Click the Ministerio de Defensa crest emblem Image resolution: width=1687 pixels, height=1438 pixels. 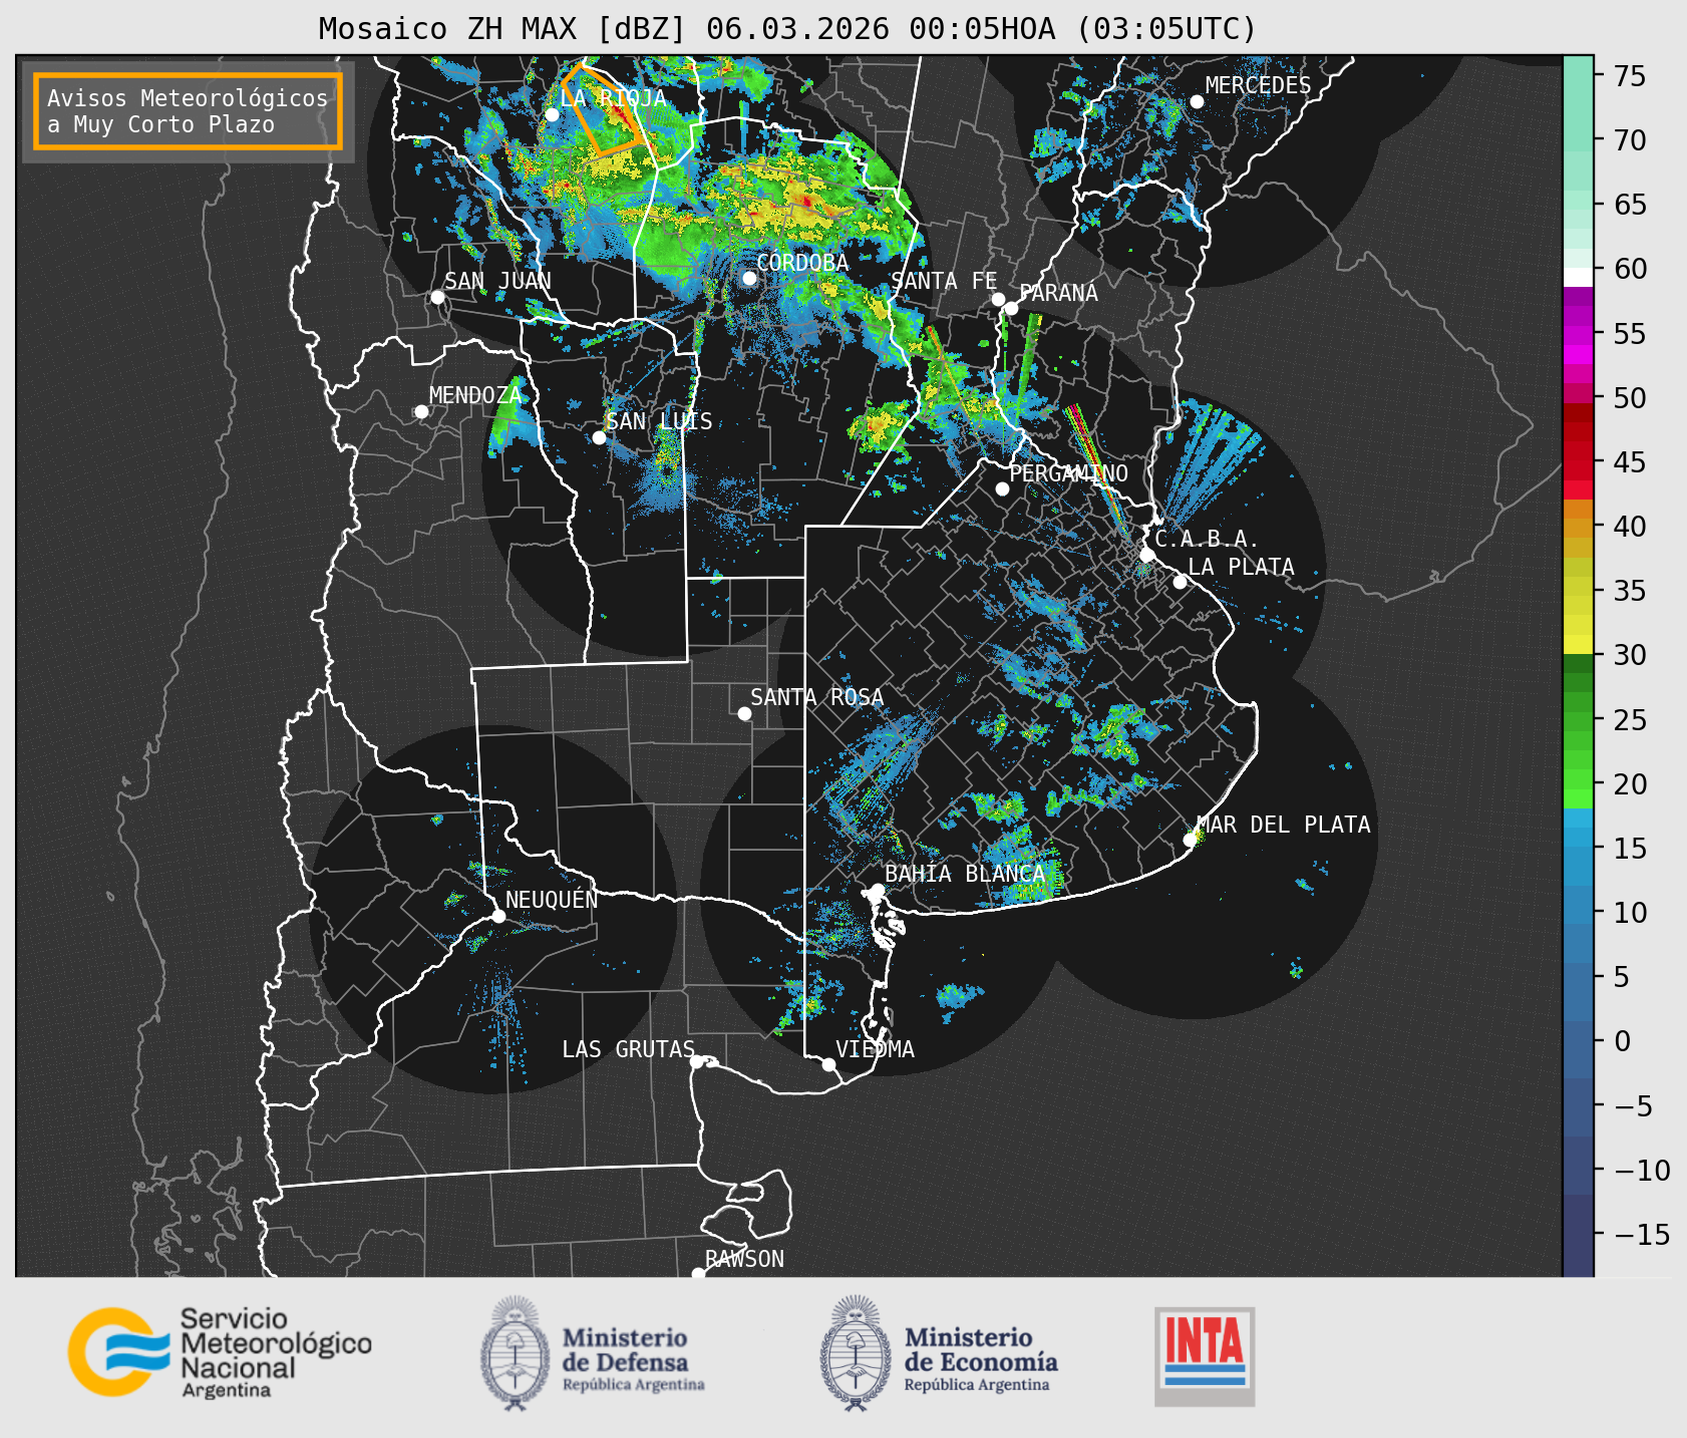point(515,1353)
